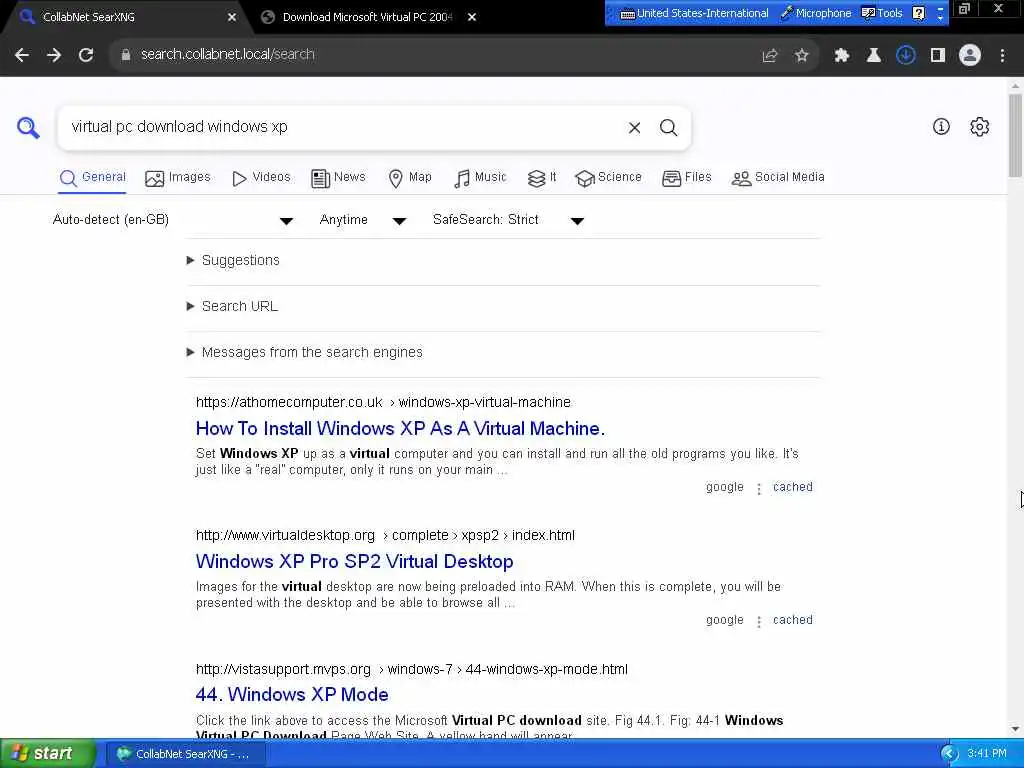1024x768 pixels.
Task: Select the General search category tab
Action: [93, 178]
